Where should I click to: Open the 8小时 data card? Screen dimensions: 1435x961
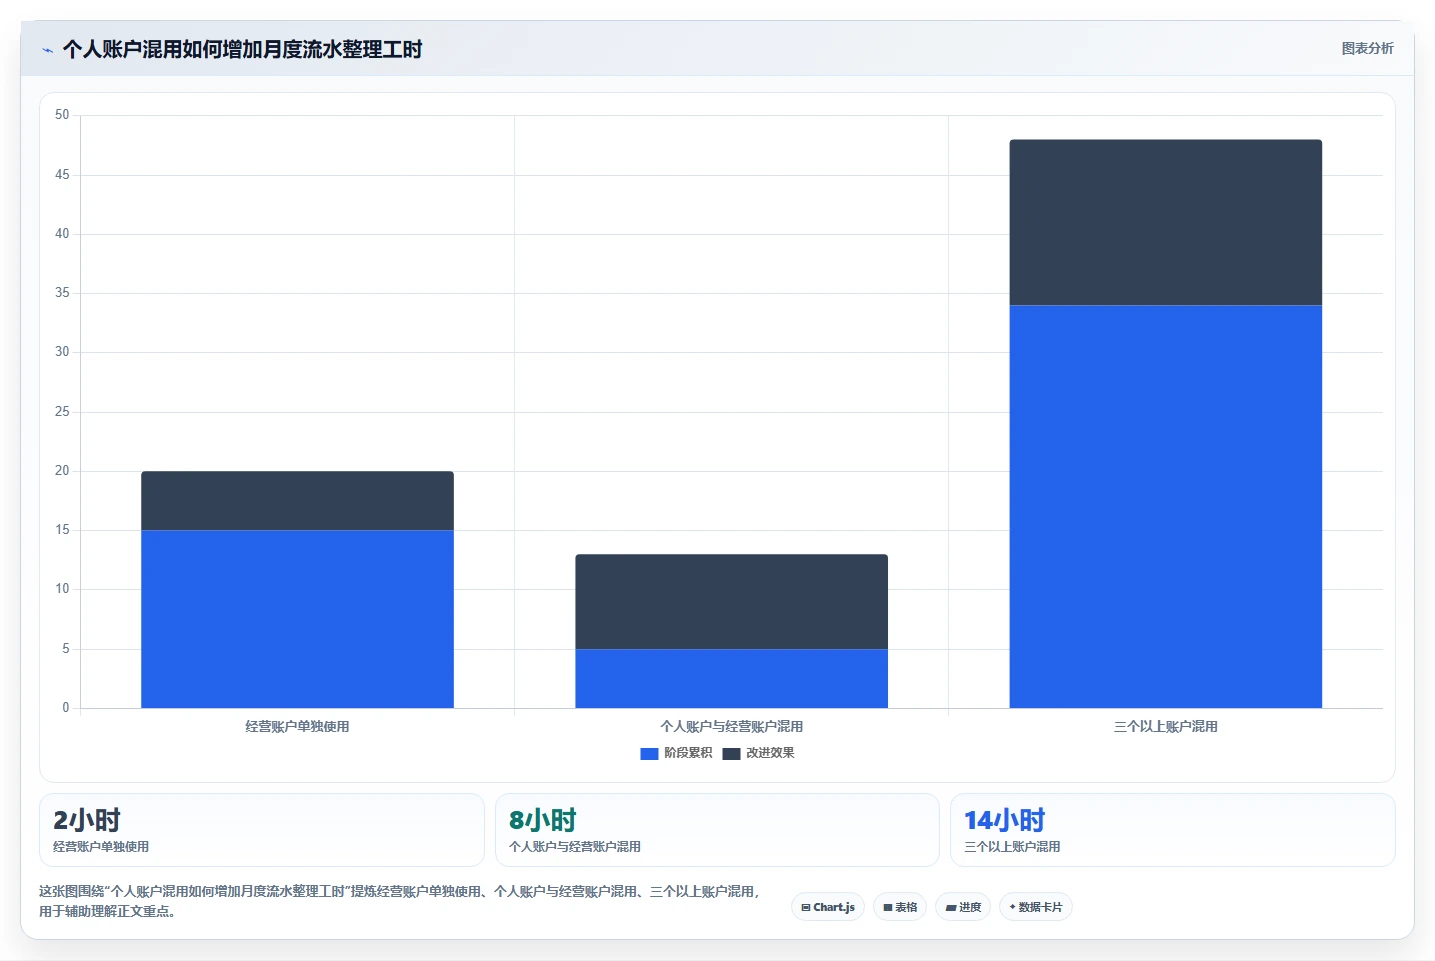pos(717,830)
